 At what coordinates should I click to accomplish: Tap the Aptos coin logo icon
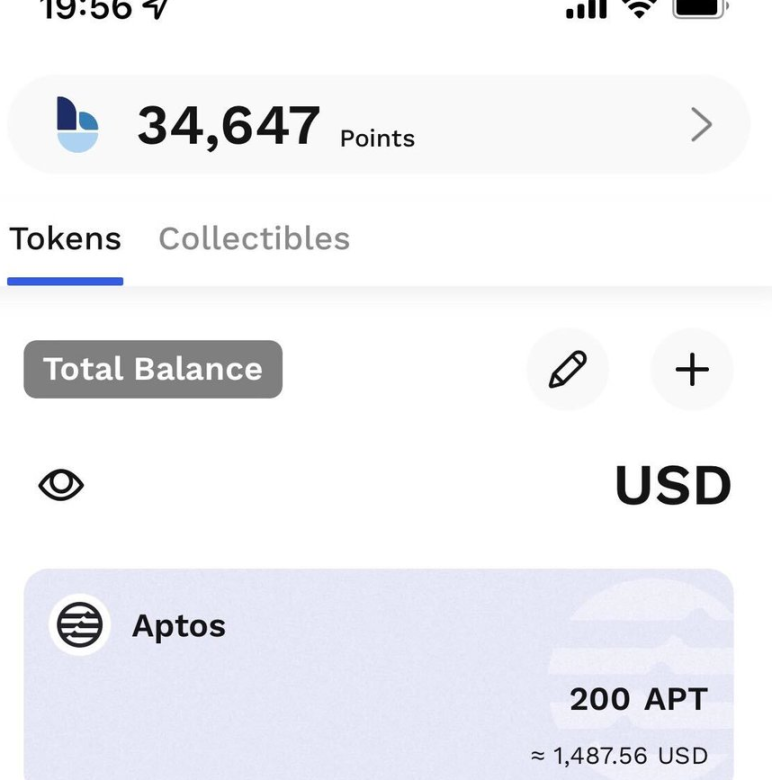coord(79,626)
